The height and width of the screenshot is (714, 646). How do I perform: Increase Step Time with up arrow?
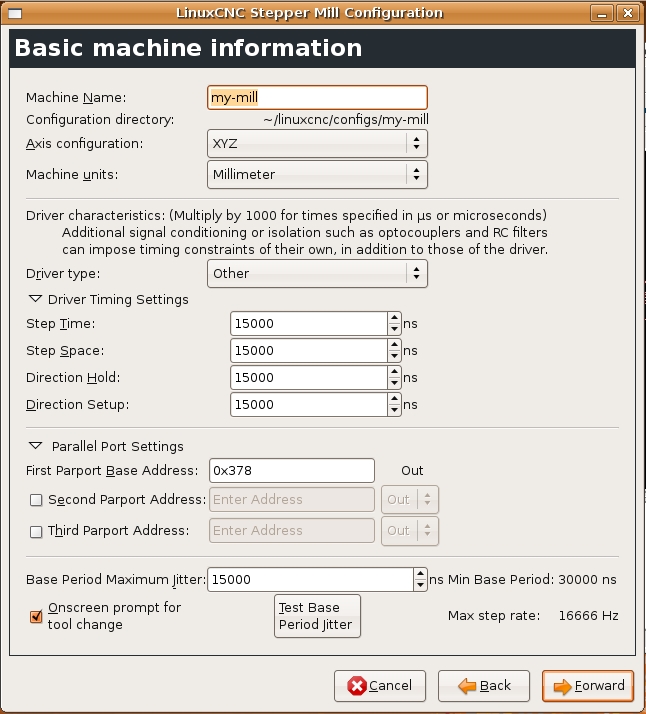(x=394, y=318)
